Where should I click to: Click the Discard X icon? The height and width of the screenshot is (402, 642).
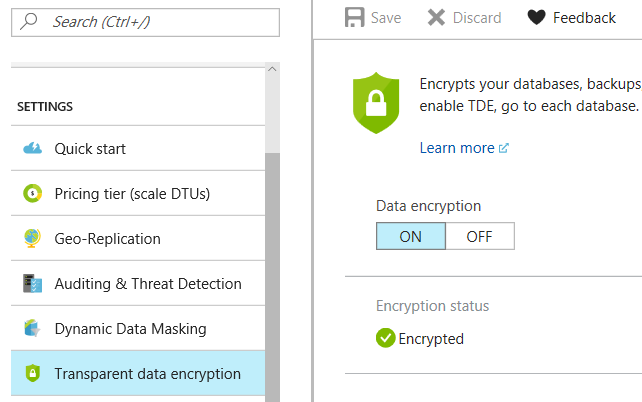pos(436,17)
